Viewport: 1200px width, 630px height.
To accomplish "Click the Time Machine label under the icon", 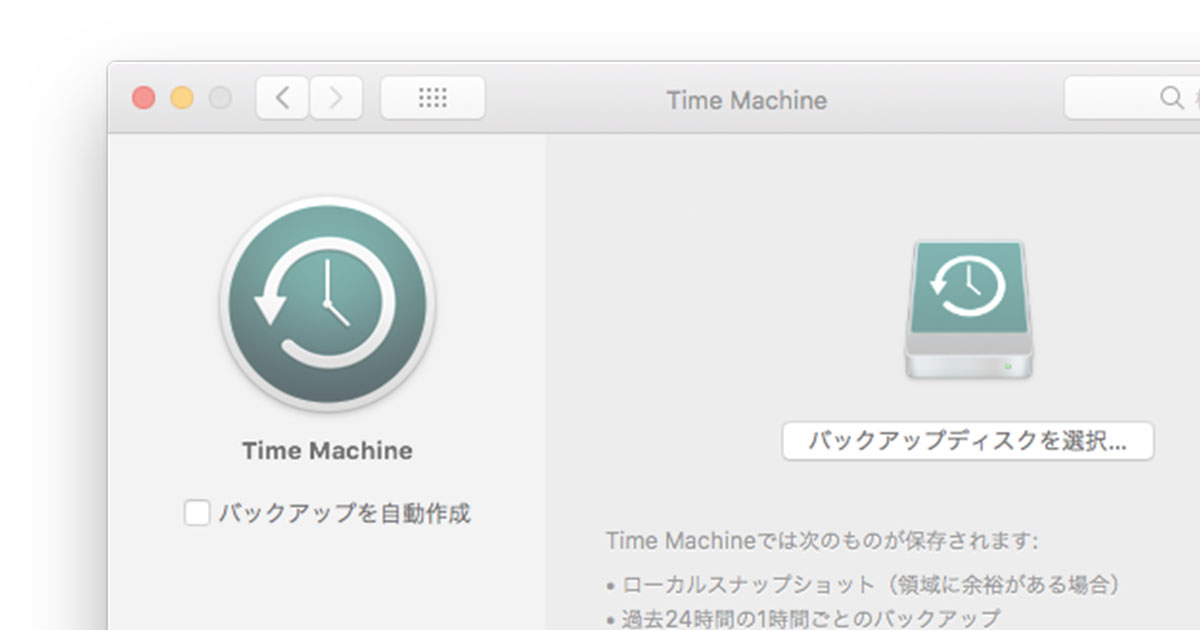I will [x=327, y=451].
